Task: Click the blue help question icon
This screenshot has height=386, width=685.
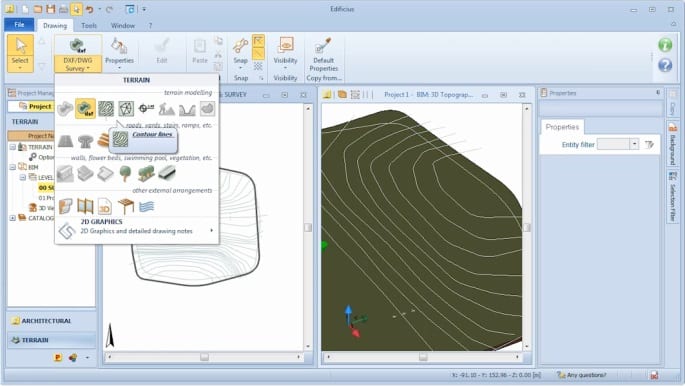Action: (665, 65)
